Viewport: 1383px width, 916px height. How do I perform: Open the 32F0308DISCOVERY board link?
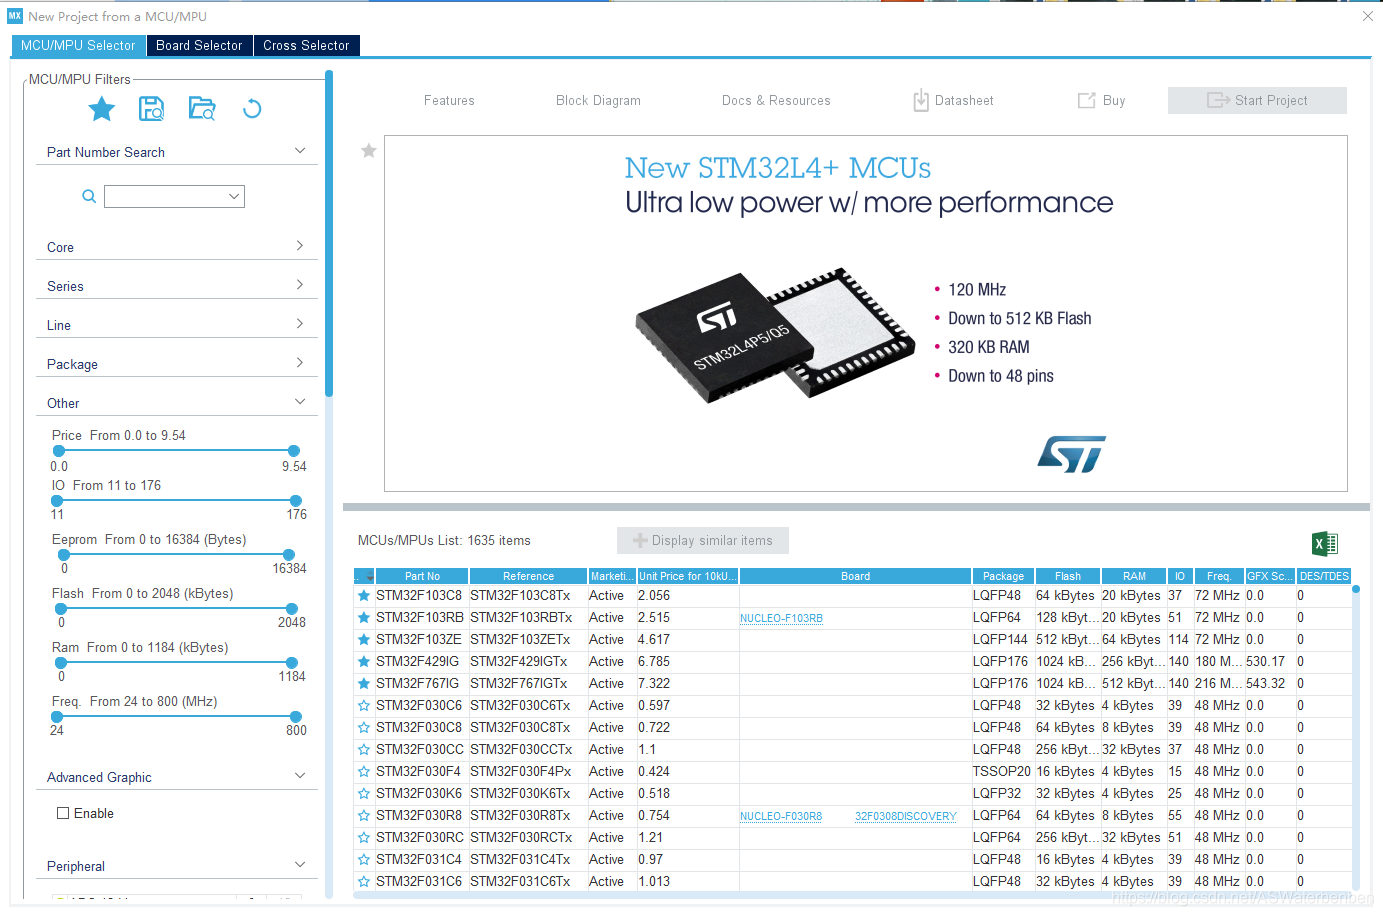coord(905,817)
